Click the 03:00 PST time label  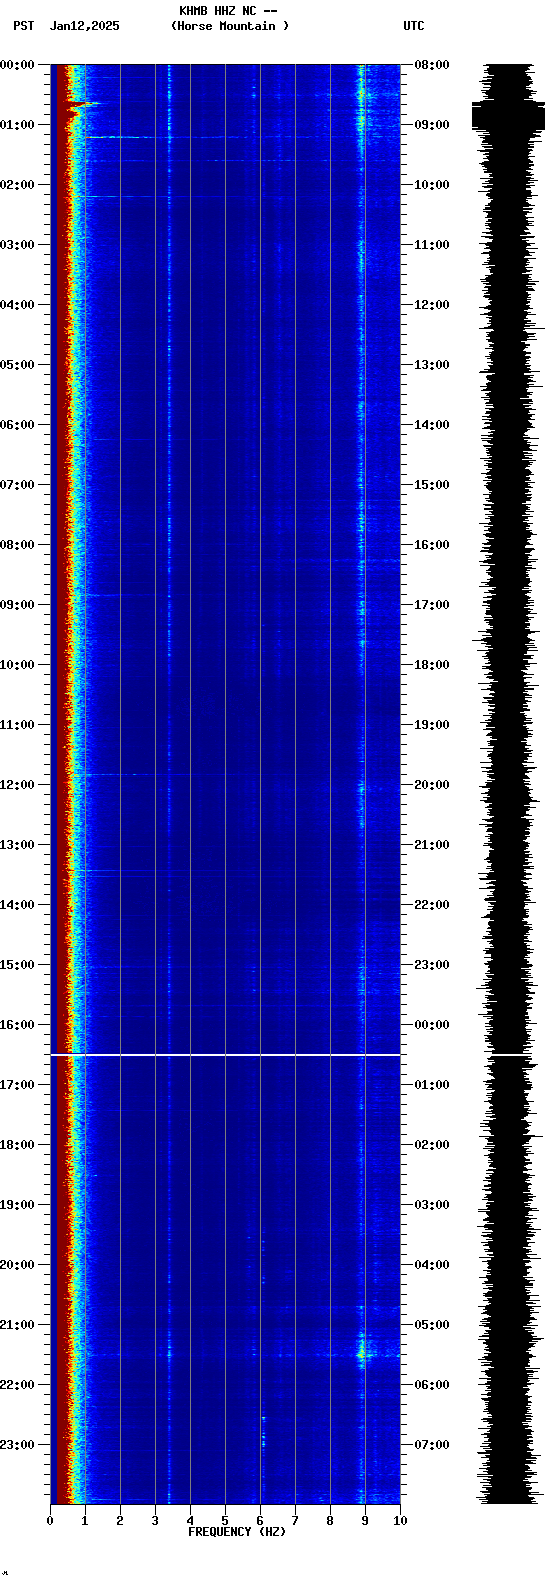[17, 245]
